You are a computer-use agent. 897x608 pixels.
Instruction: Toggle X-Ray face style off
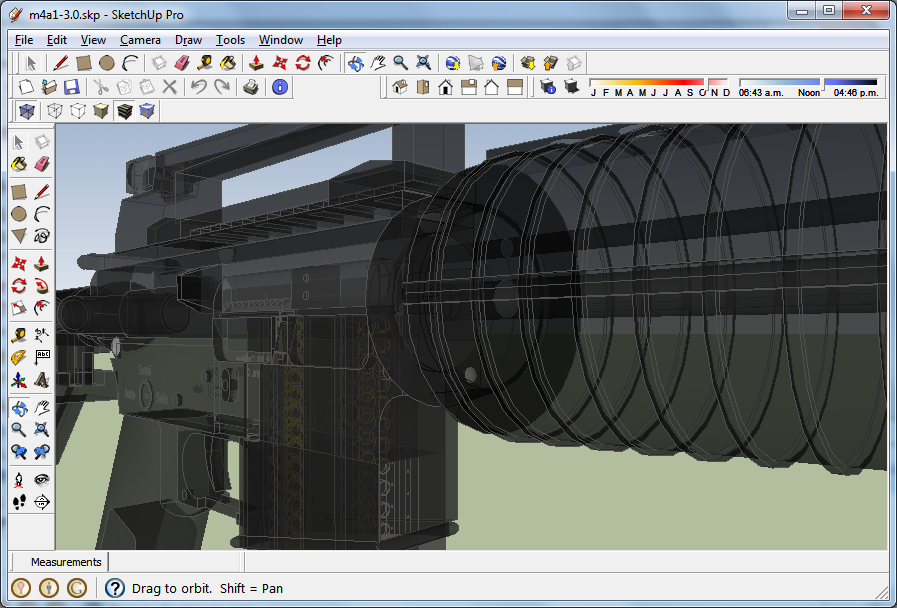pos(26,111)
